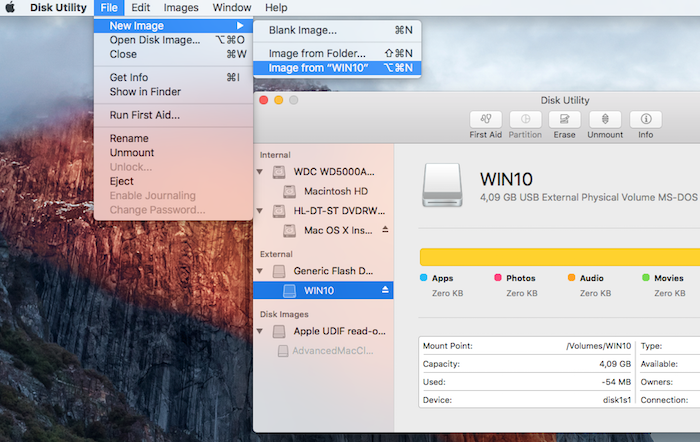Select Run First Aid in File menu
700x442 pixels.
[x=144, y=115]
